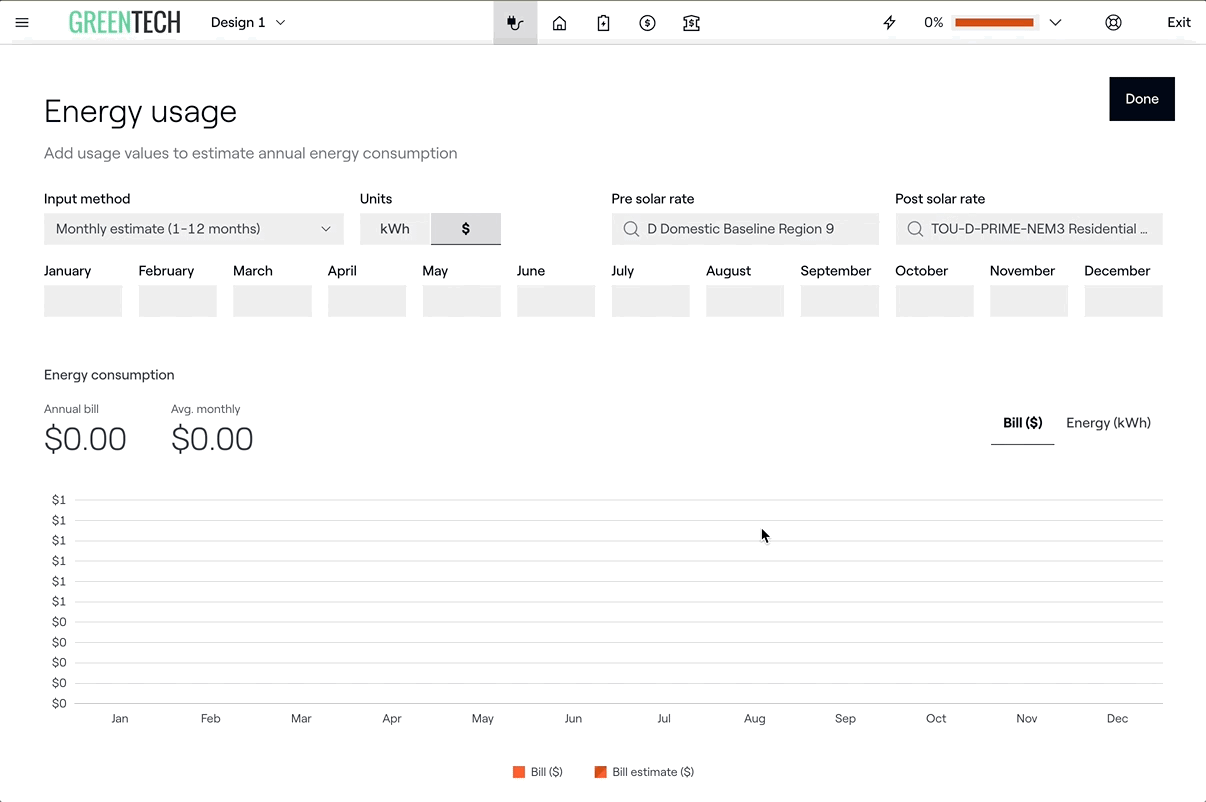Expand the energy offset percentage chevron
Viewport: 1206px width, 802px height.
coord(1055,22)
